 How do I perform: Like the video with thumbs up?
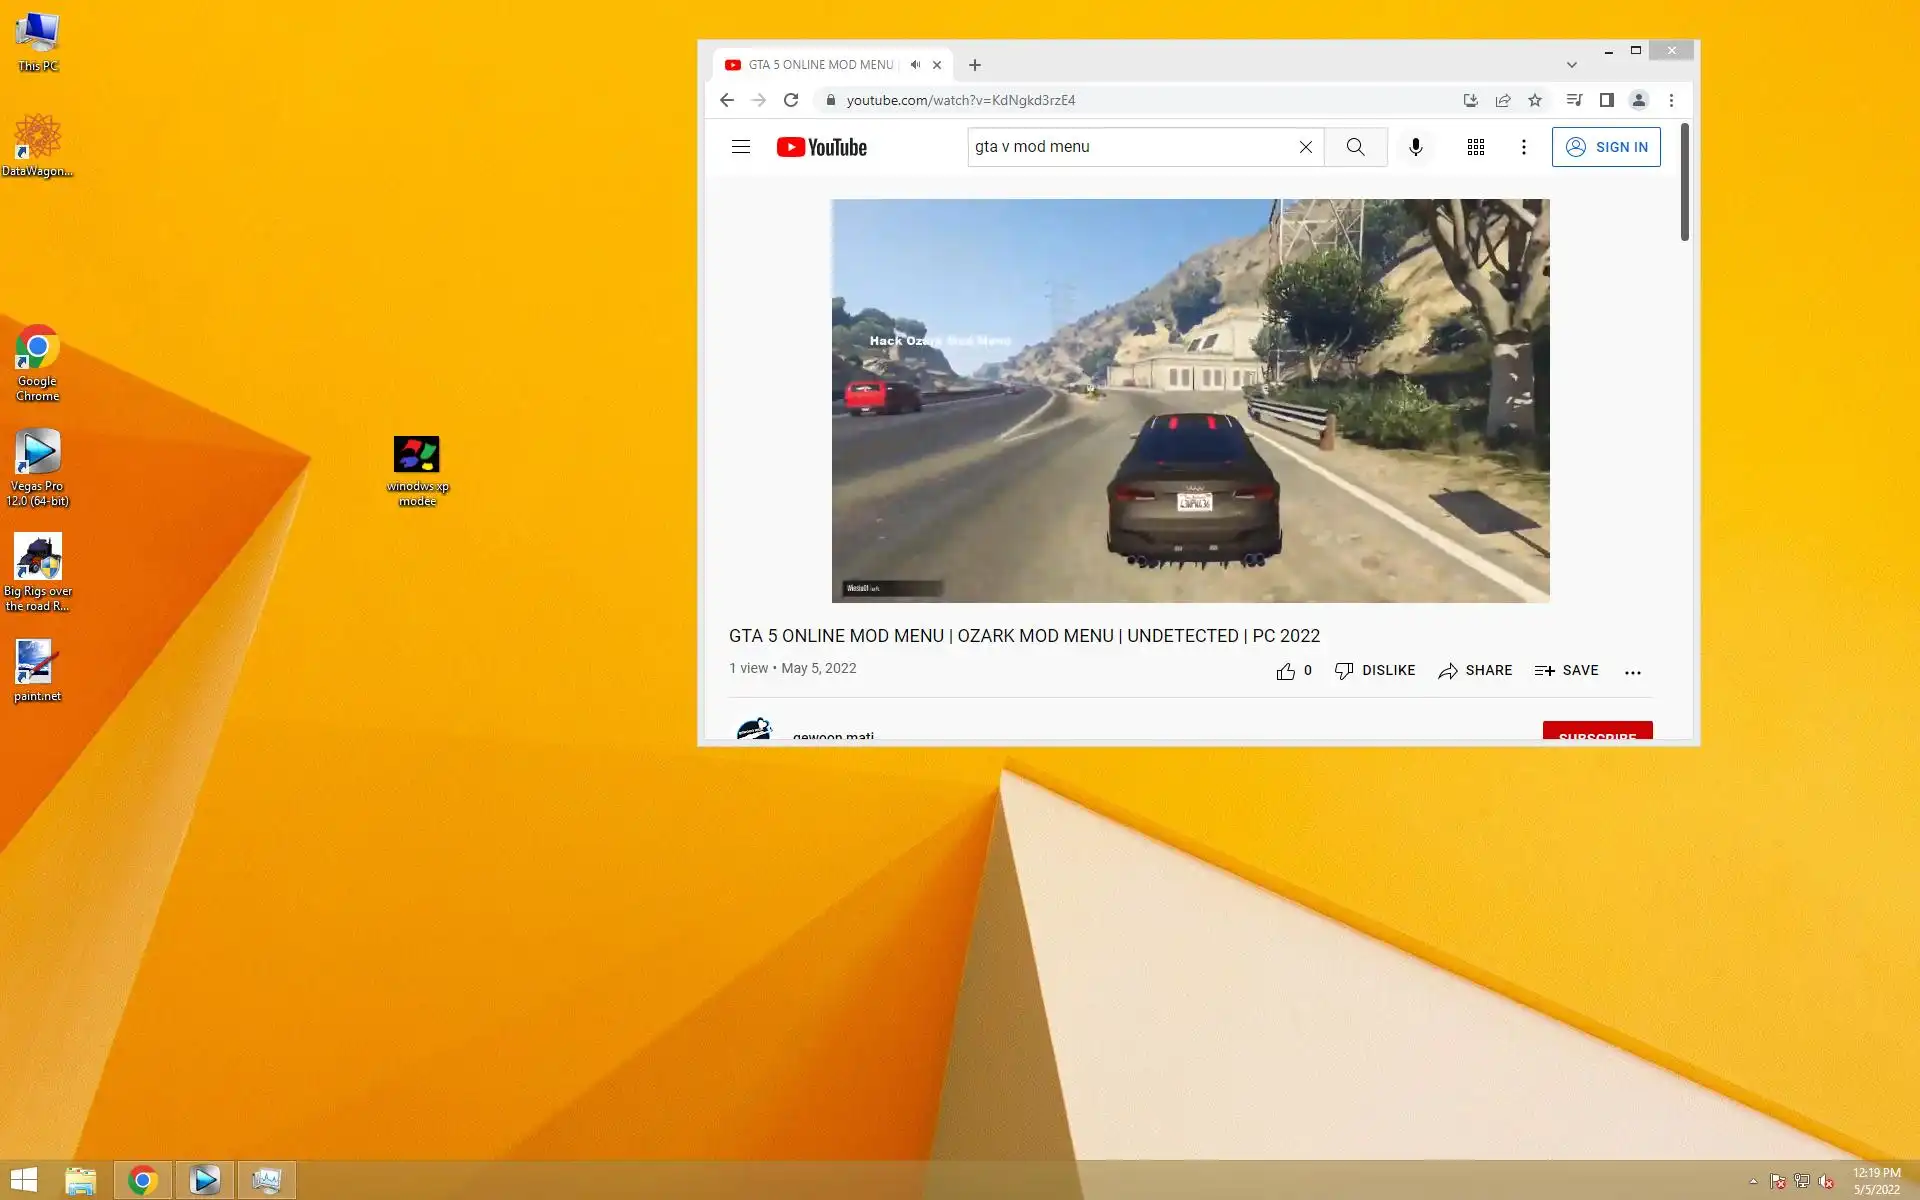(x=1286, y=671)
